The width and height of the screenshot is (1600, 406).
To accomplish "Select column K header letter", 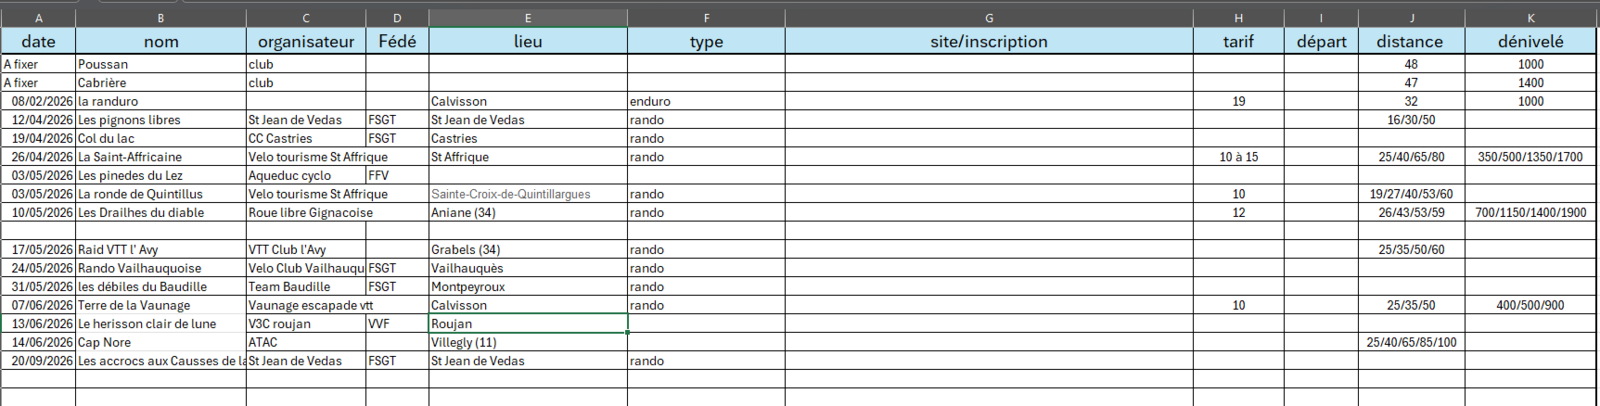I will pos(1530,18).
